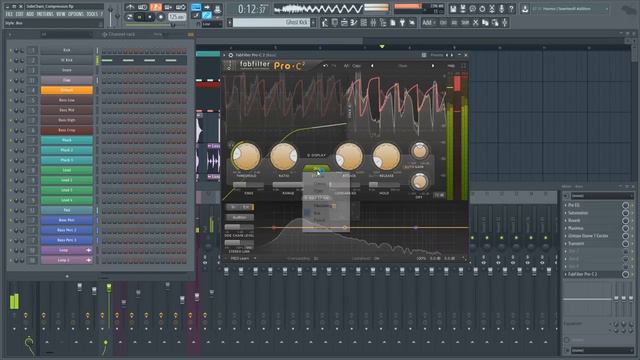640x360 pixels.
Task: Click the render export icon beside save
Action: pyautogui.click(x=463, y=9)
